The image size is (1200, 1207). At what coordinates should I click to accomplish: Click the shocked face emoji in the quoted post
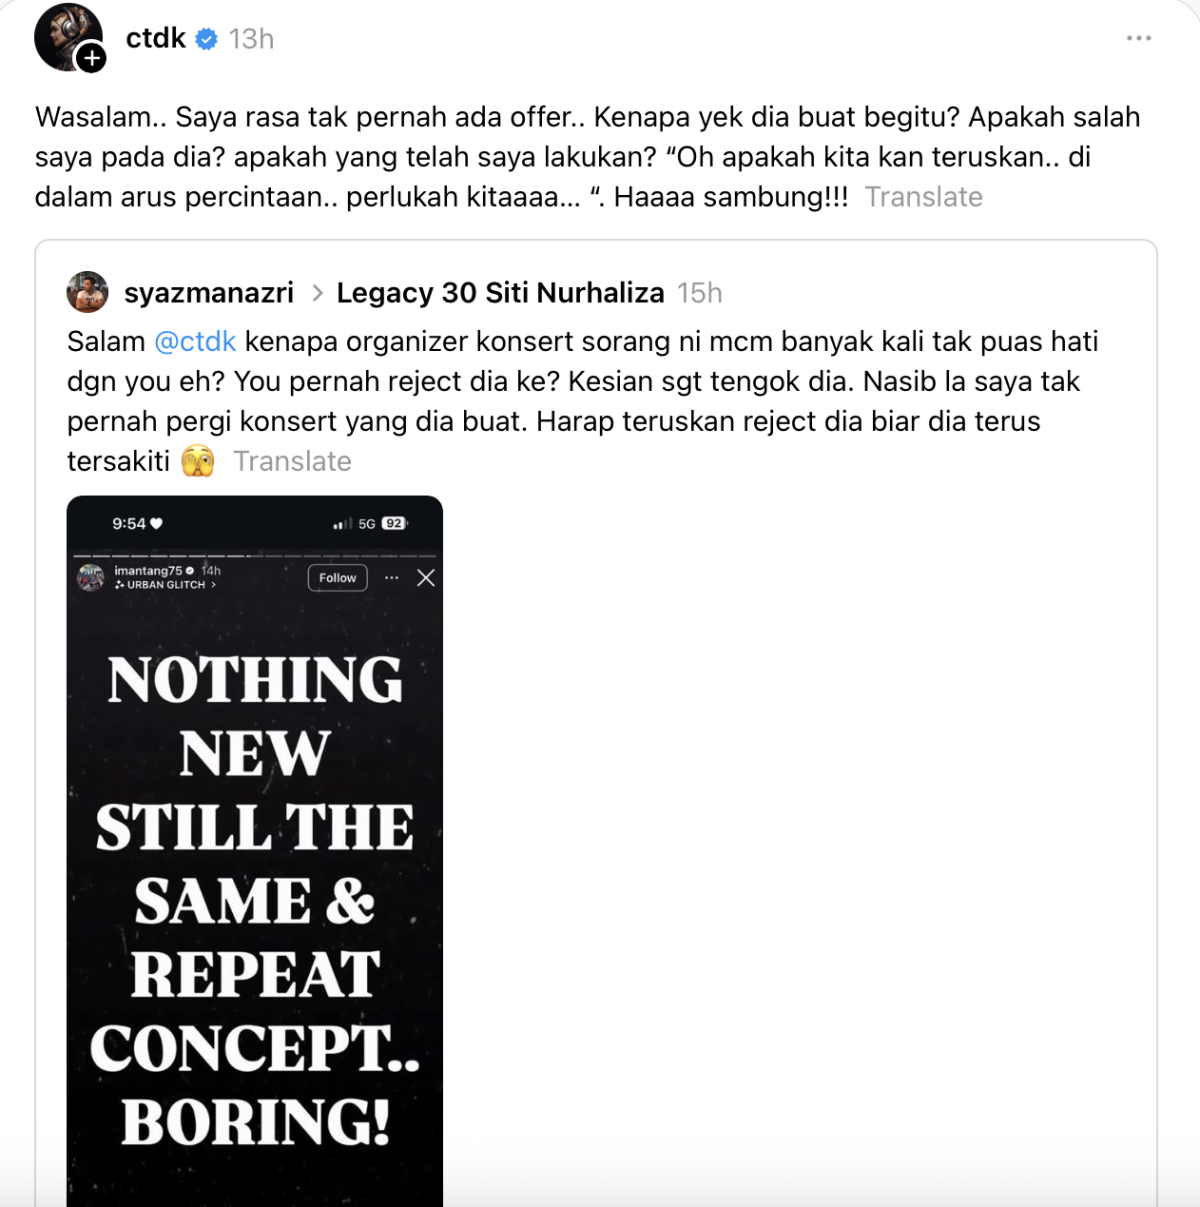tap(198, 461)
